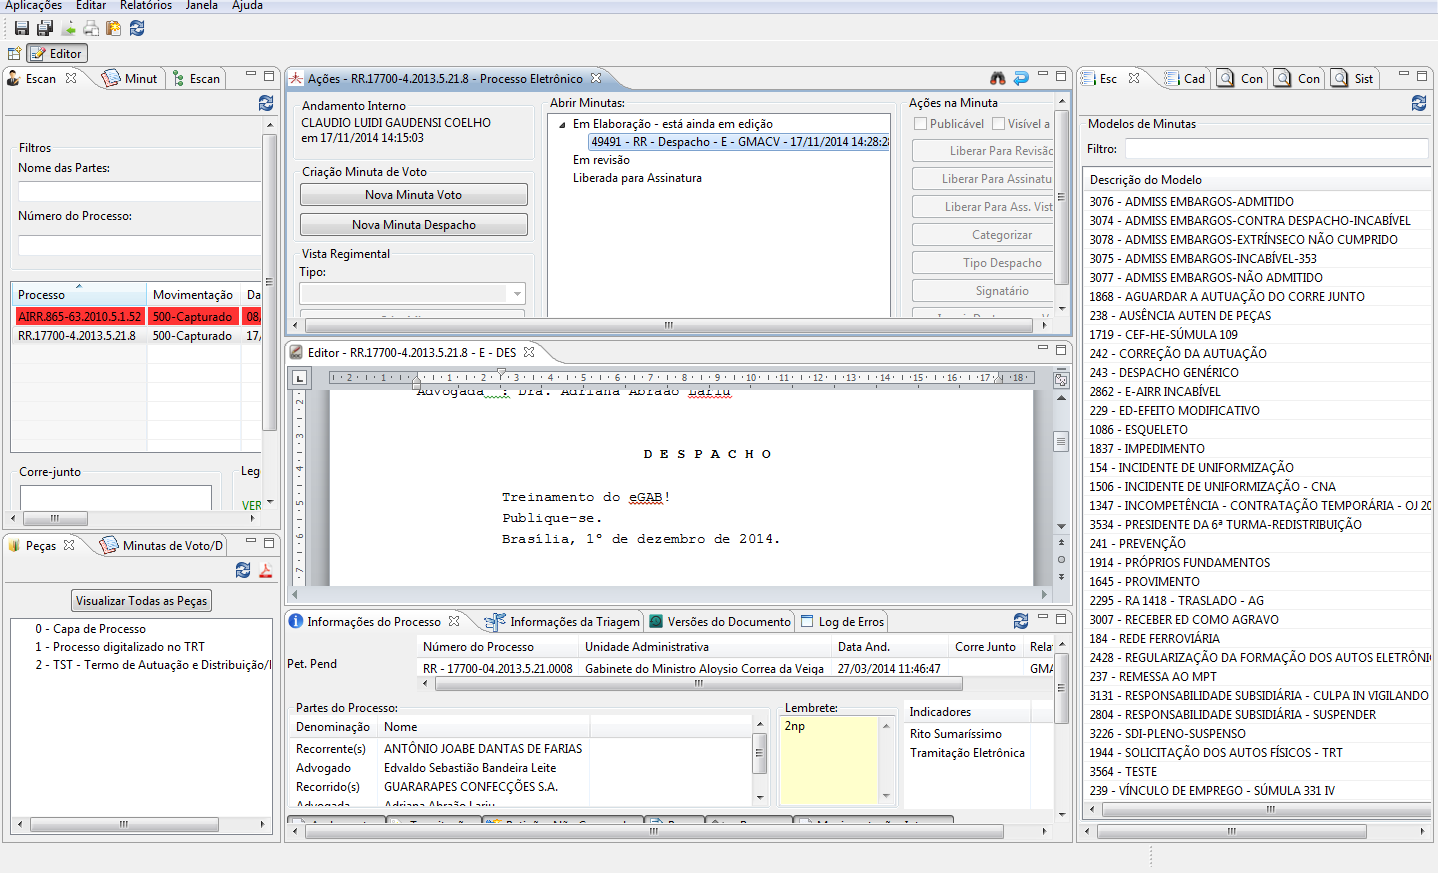1438x873 pixels.
Task: Close the Editor RR.17700 document tab
Action: point(529,352)
